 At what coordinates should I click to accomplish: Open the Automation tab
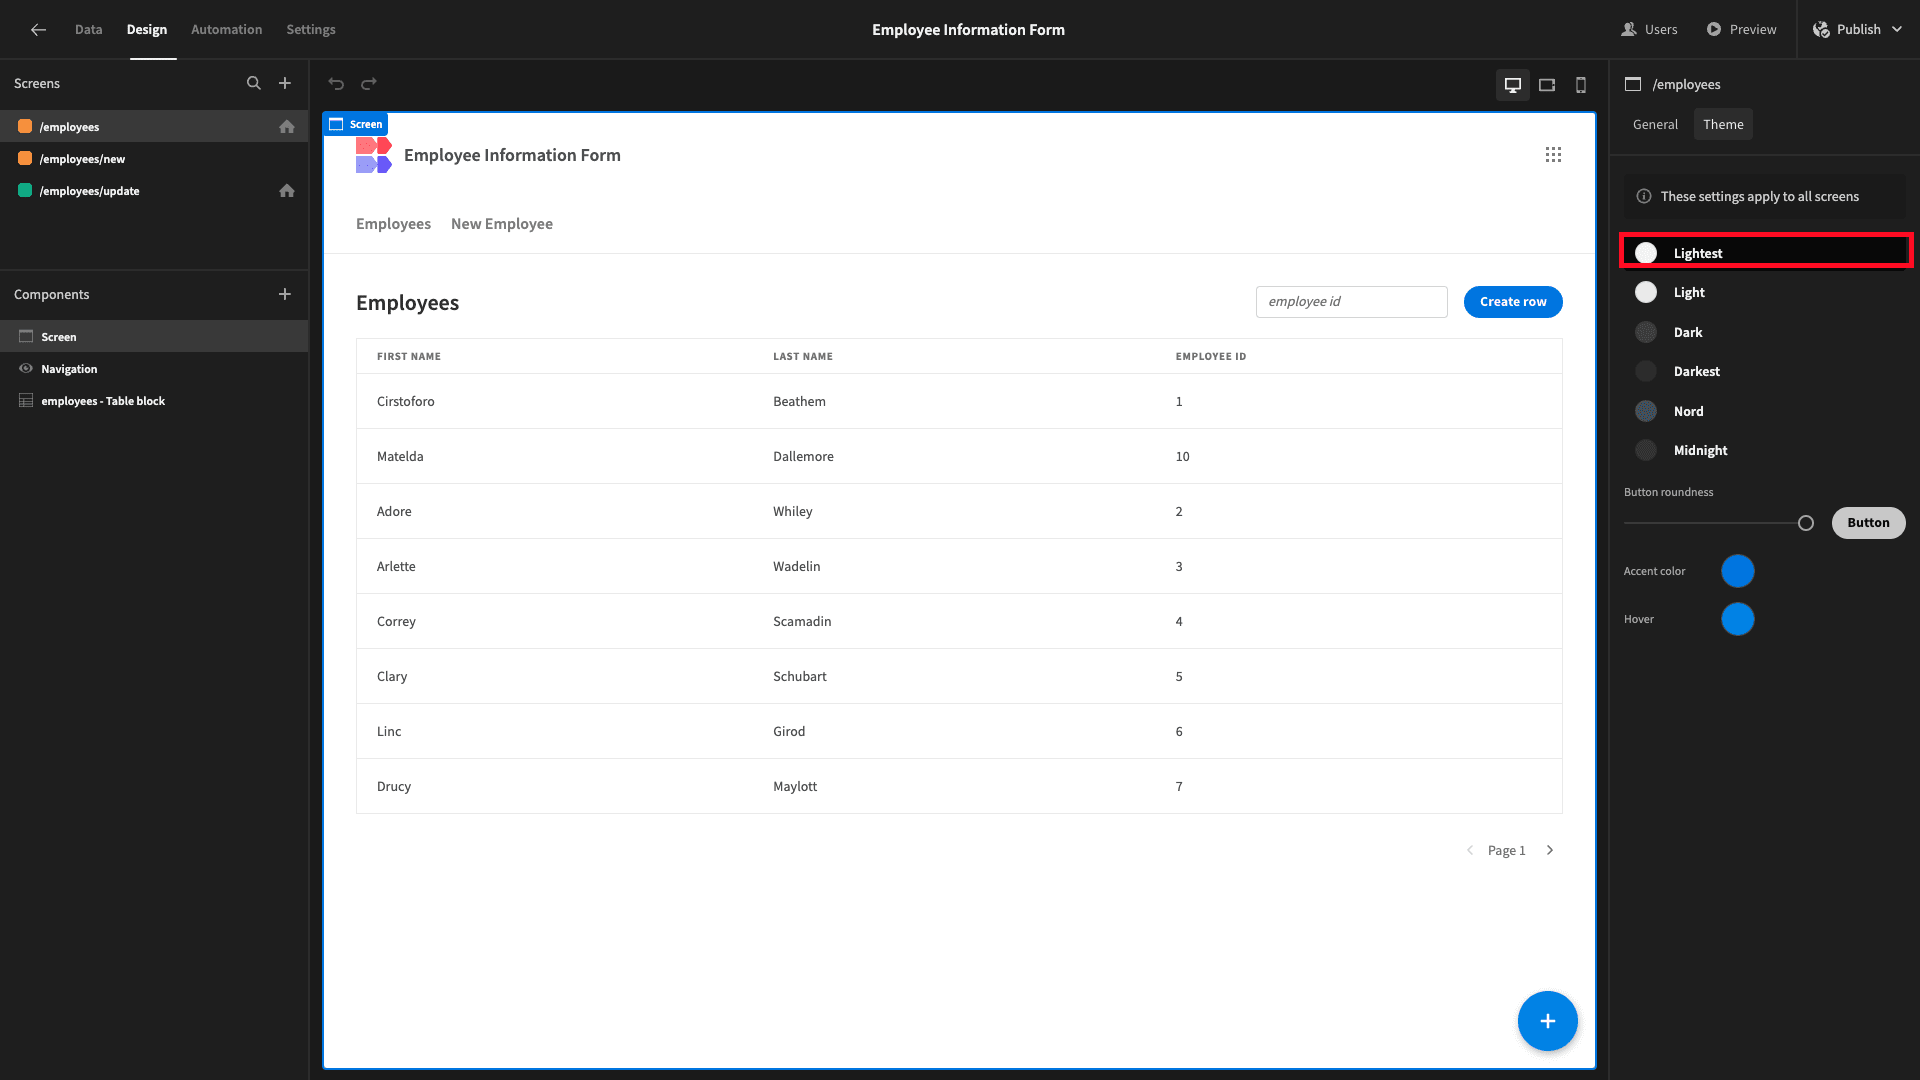[x=227, y=30]
